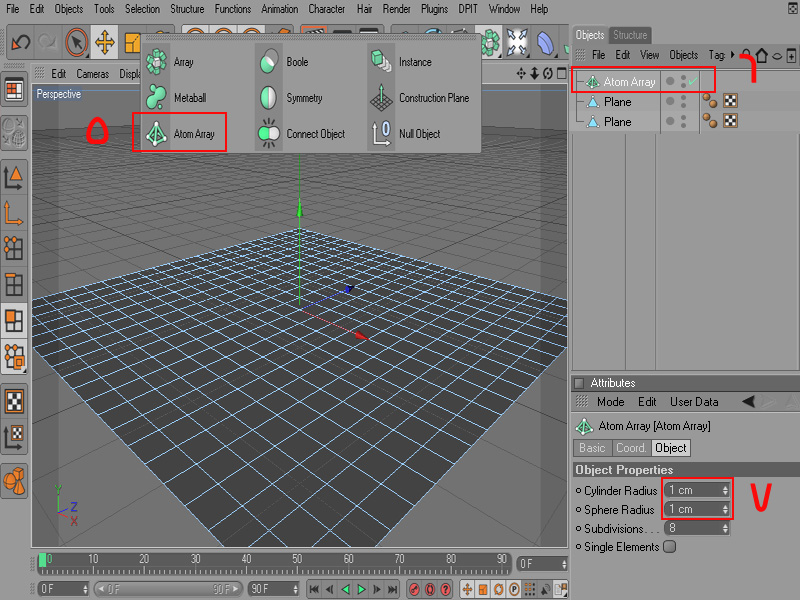
Task: Choose Atom Array from the object palette
Action: point(180,134)
